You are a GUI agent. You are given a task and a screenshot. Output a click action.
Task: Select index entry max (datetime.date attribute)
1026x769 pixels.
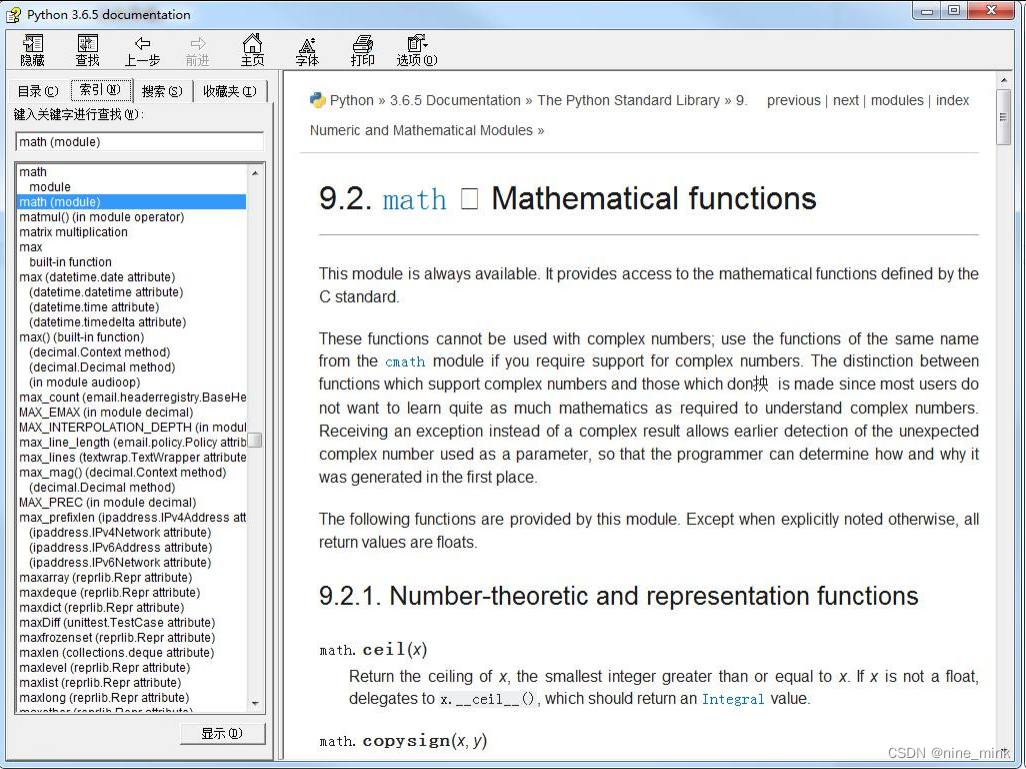(x=97, y=277)
